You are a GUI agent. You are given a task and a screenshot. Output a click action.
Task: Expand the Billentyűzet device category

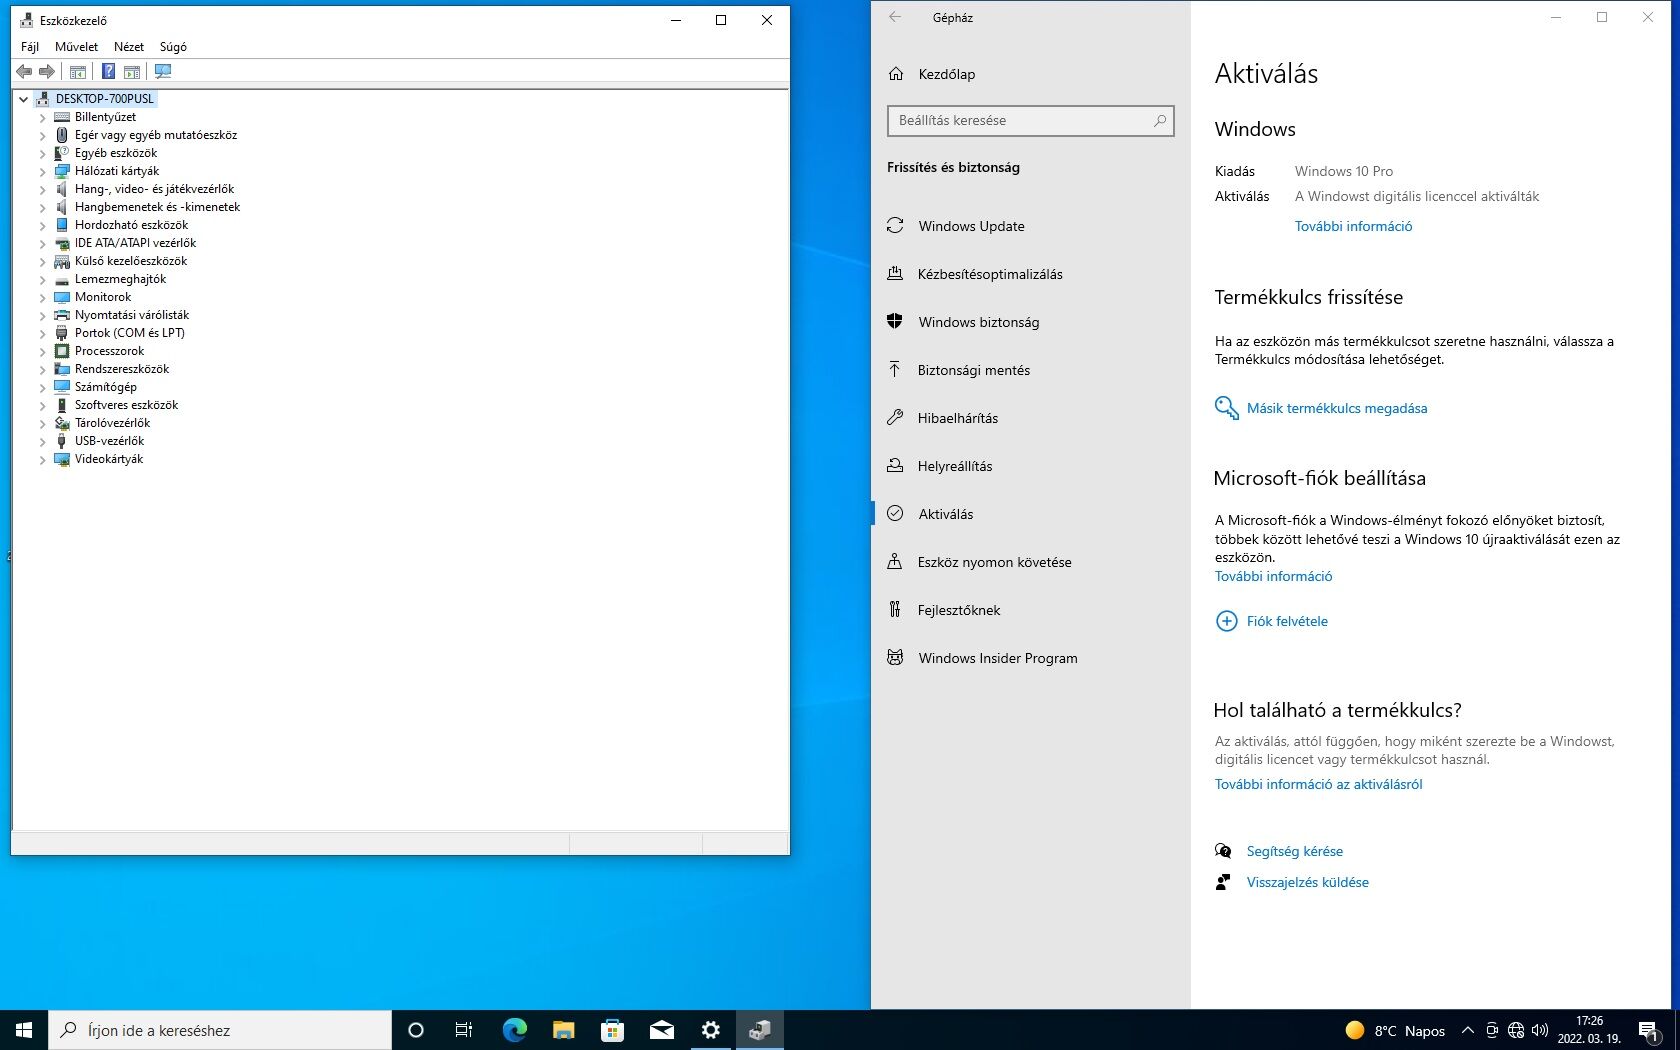click(42, 117)
